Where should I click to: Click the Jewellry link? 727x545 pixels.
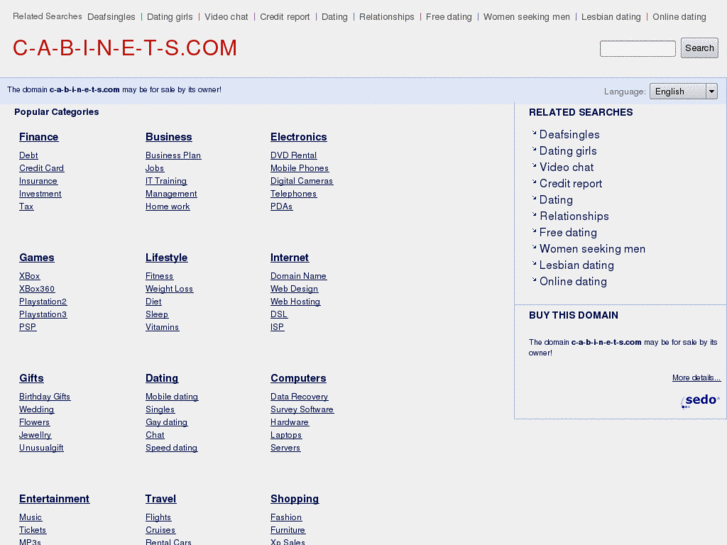[x=35, y=435]
